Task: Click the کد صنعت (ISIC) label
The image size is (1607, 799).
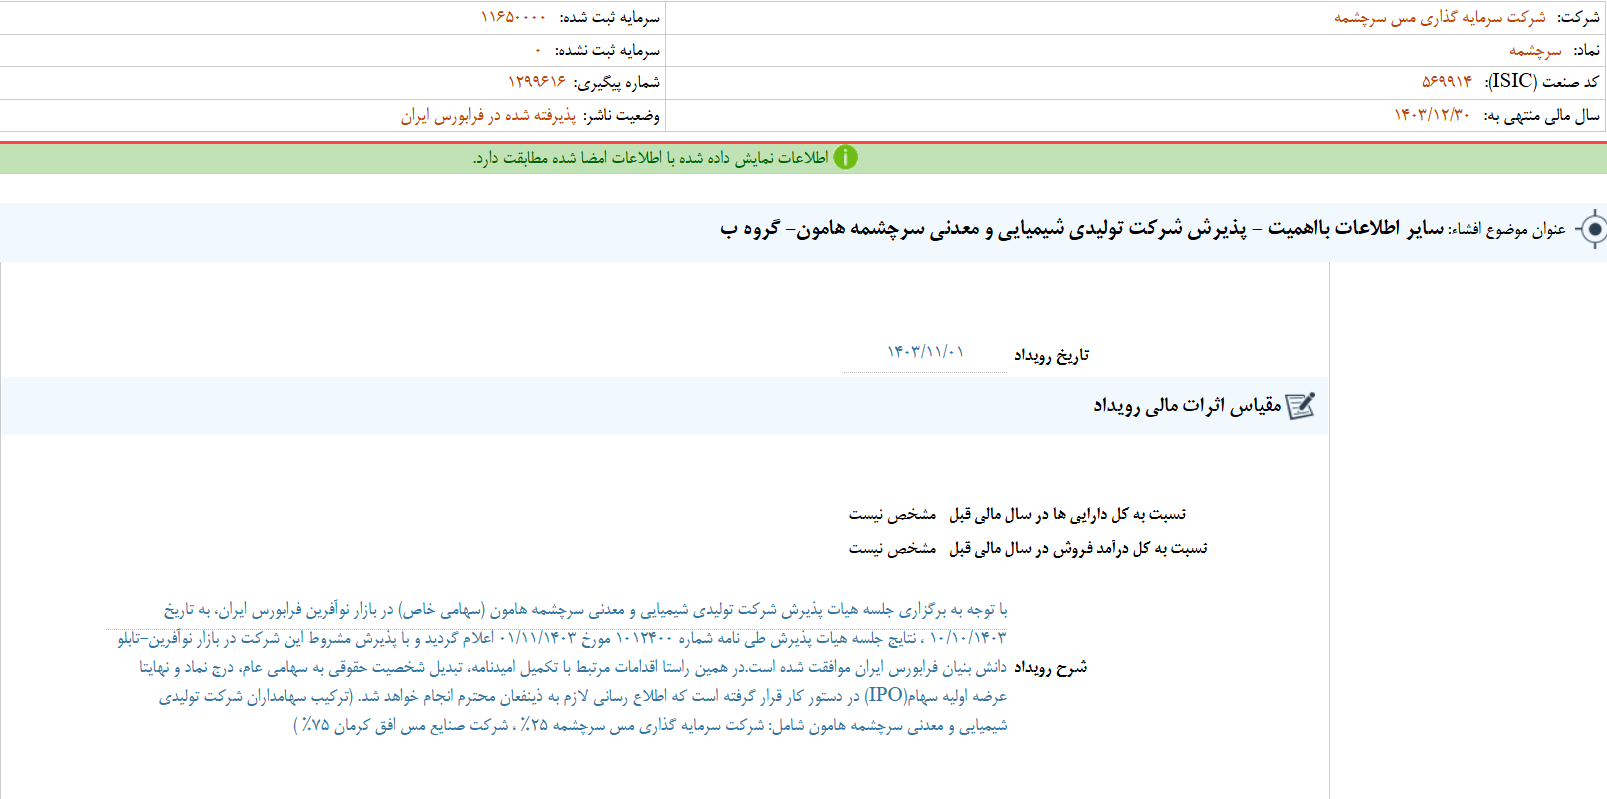Action: 1542,82
